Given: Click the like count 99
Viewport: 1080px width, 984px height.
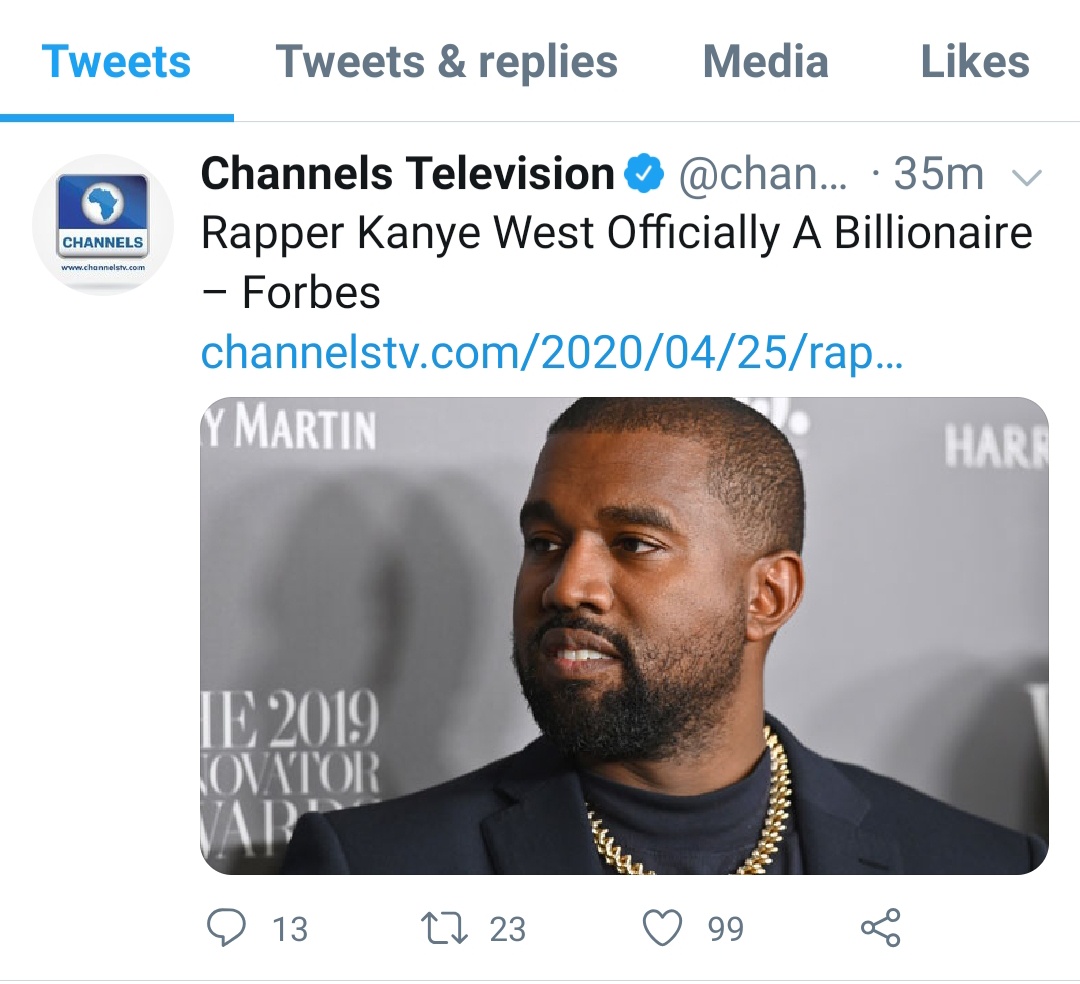Looking at the screenshot, I should [726, 930].
